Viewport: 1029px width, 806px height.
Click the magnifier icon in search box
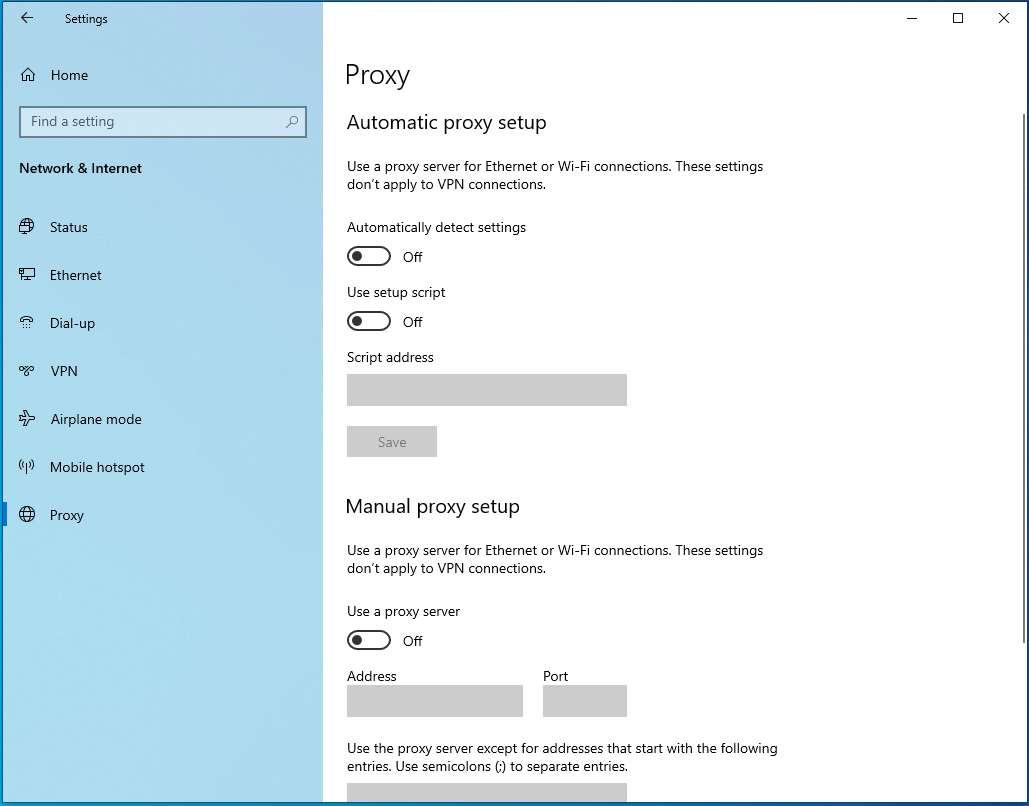[x=292, y=121]
